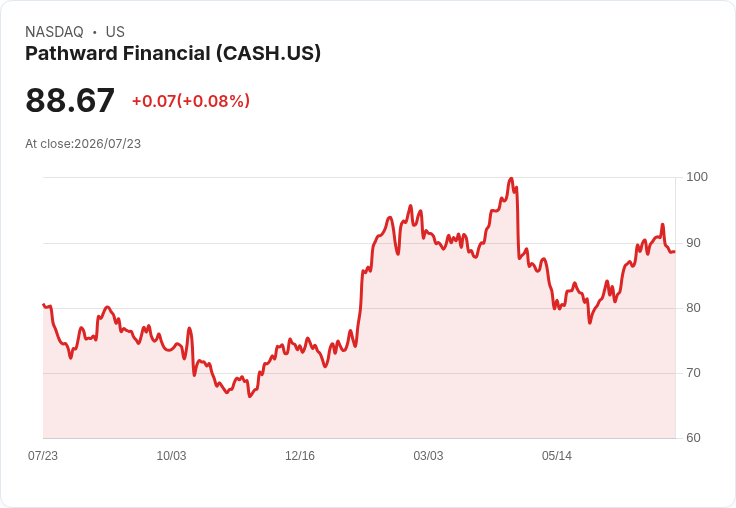
Task: Click the +0.07(+0.08%) price change text
Action: pyautogui.click(x=191, y=101)
